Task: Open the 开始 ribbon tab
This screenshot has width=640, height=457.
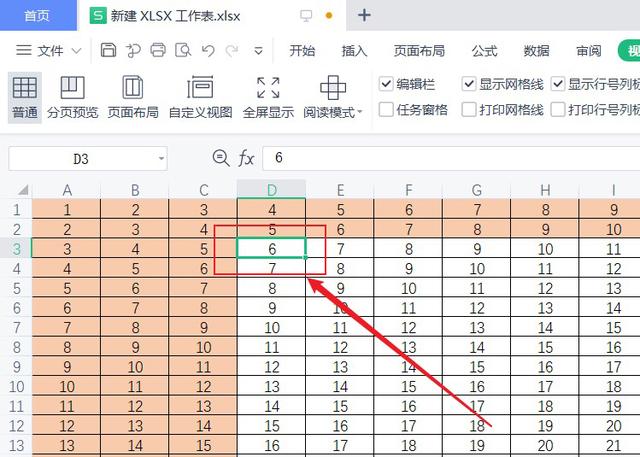Action: pos(302,51)
